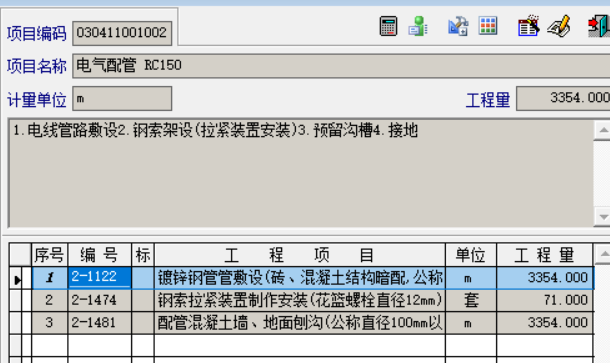Click the 标 cell of row 2-1122
The image size is (610, 363).
click(x=143, y=278)
